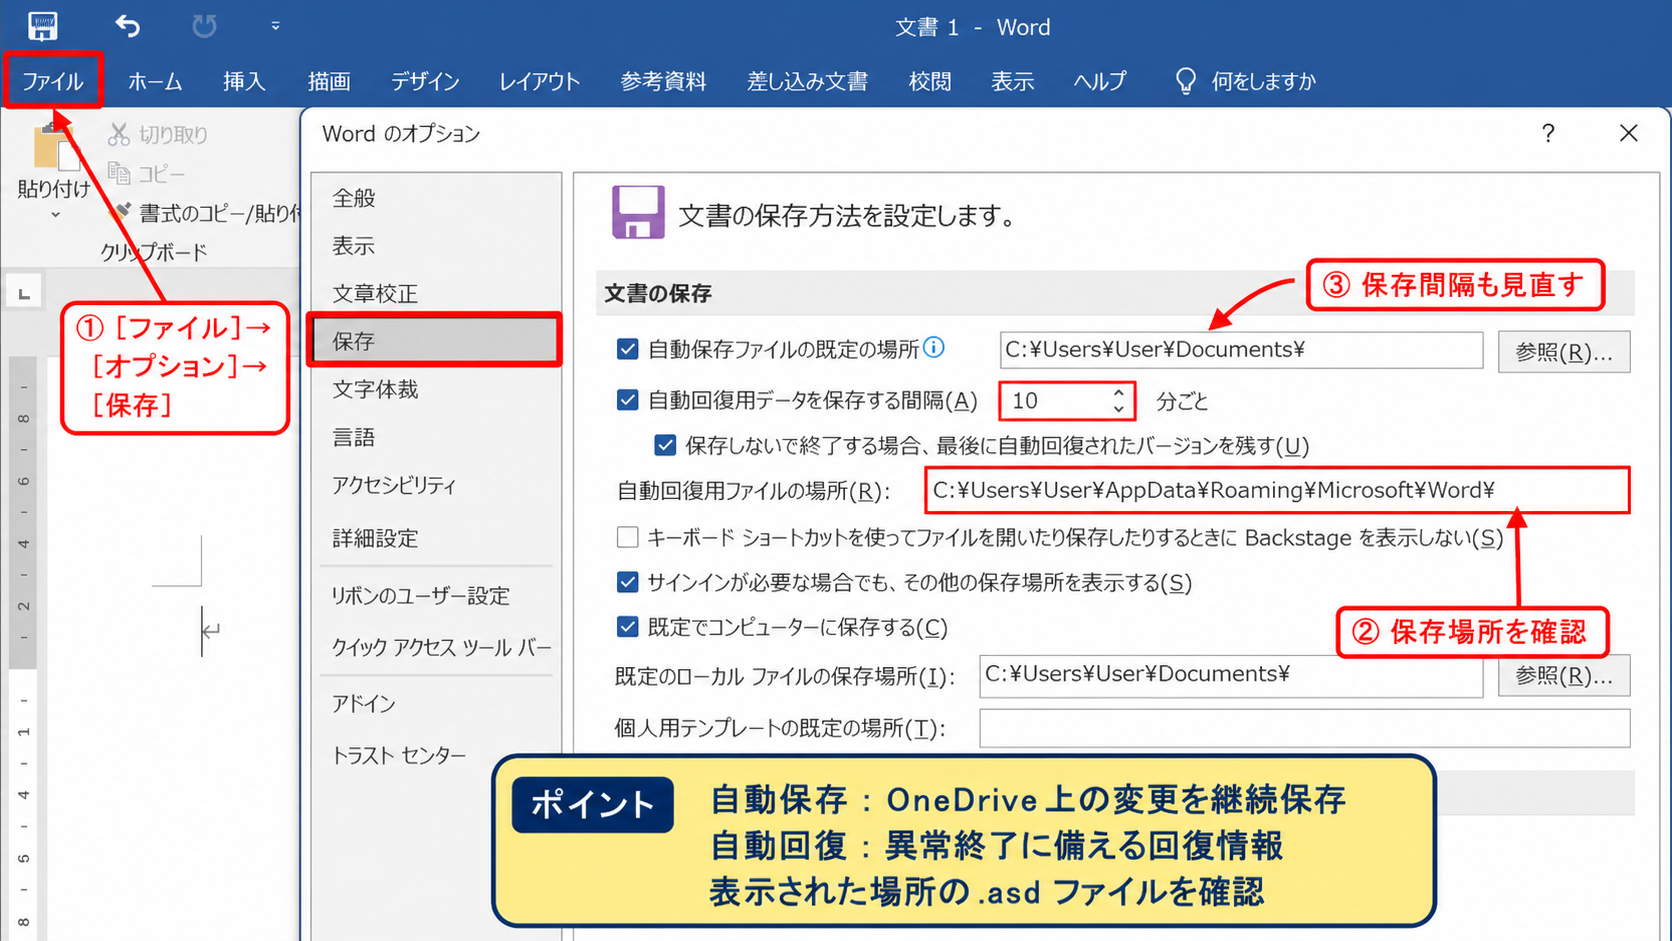Click the info icon next to 自動保存ファイルの既定の場所
This screenshot has width=1672, height=941.
[x=933, y=347]
